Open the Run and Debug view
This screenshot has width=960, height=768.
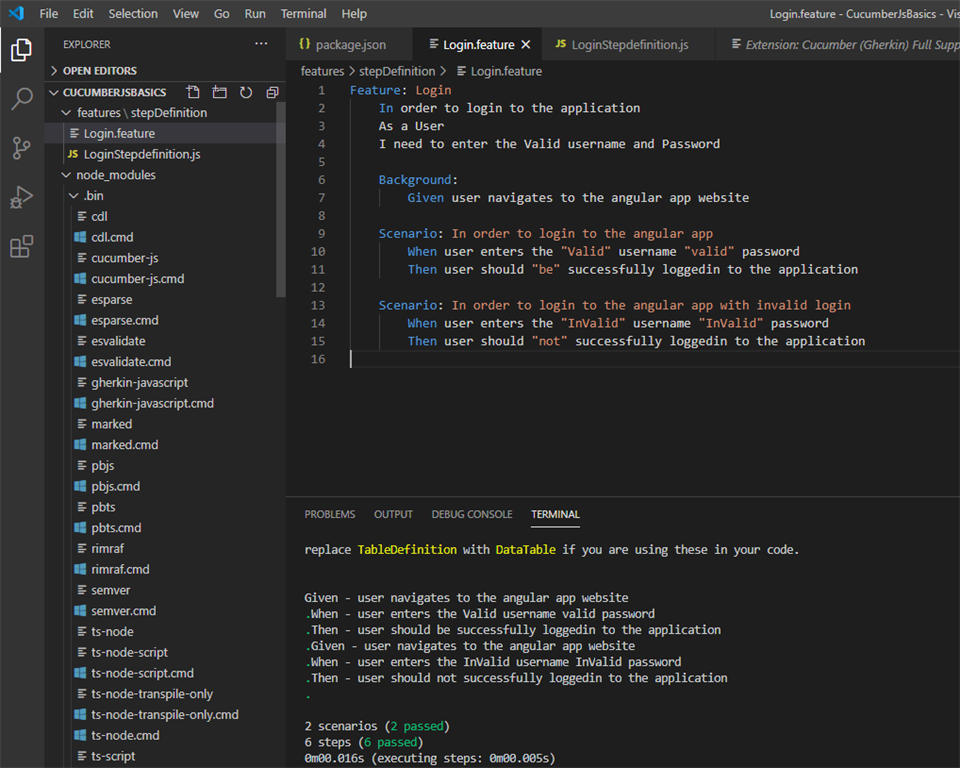(21, 197)
